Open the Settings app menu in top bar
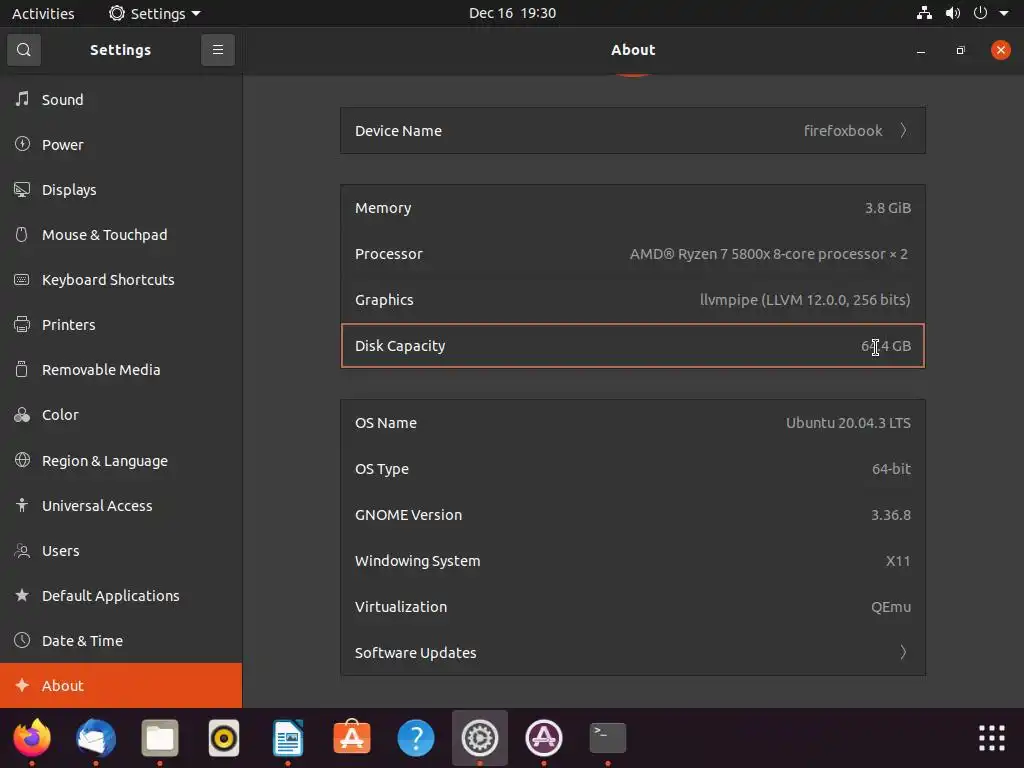The image size is (1024, 768). point(155,13)
